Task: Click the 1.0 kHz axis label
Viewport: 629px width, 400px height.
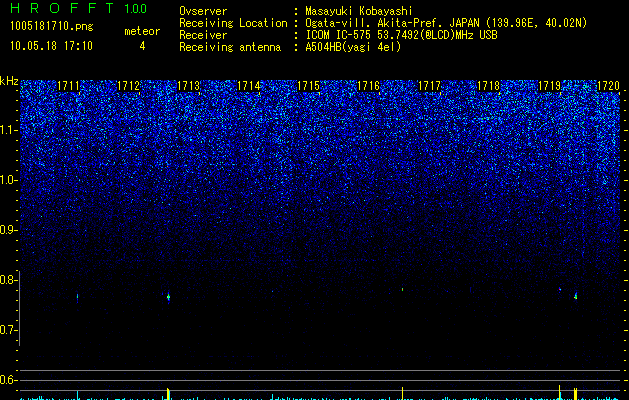Action: [x=8, y=180]
